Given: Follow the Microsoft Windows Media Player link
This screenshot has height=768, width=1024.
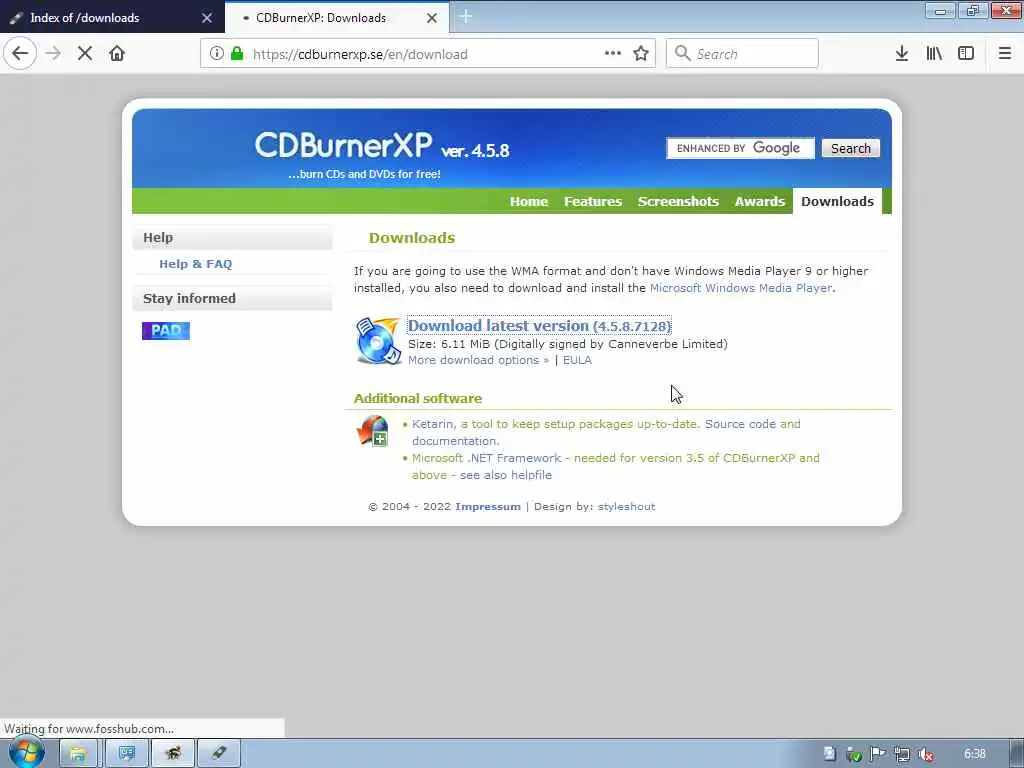Looking at the screenshot, I should pyautogui.click(x=741, y=288).
